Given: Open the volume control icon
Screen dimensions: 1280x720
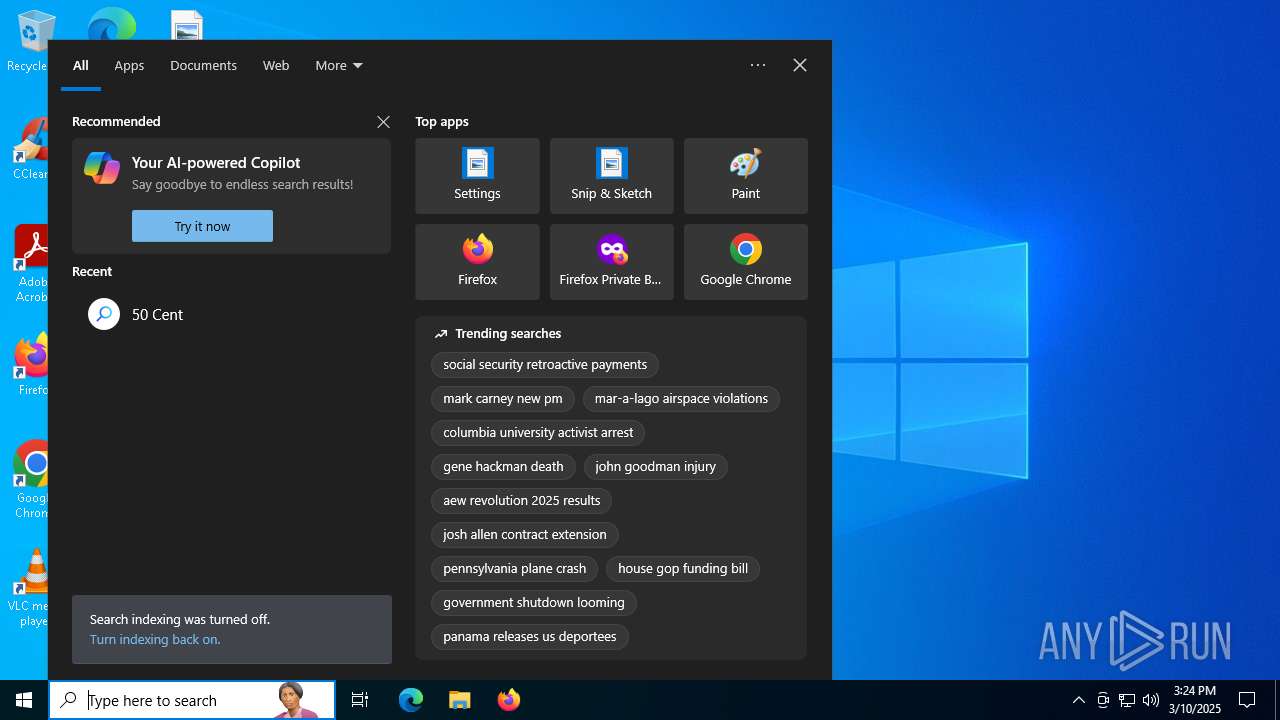Looking at the screenshot, I should pos(1151,700).
